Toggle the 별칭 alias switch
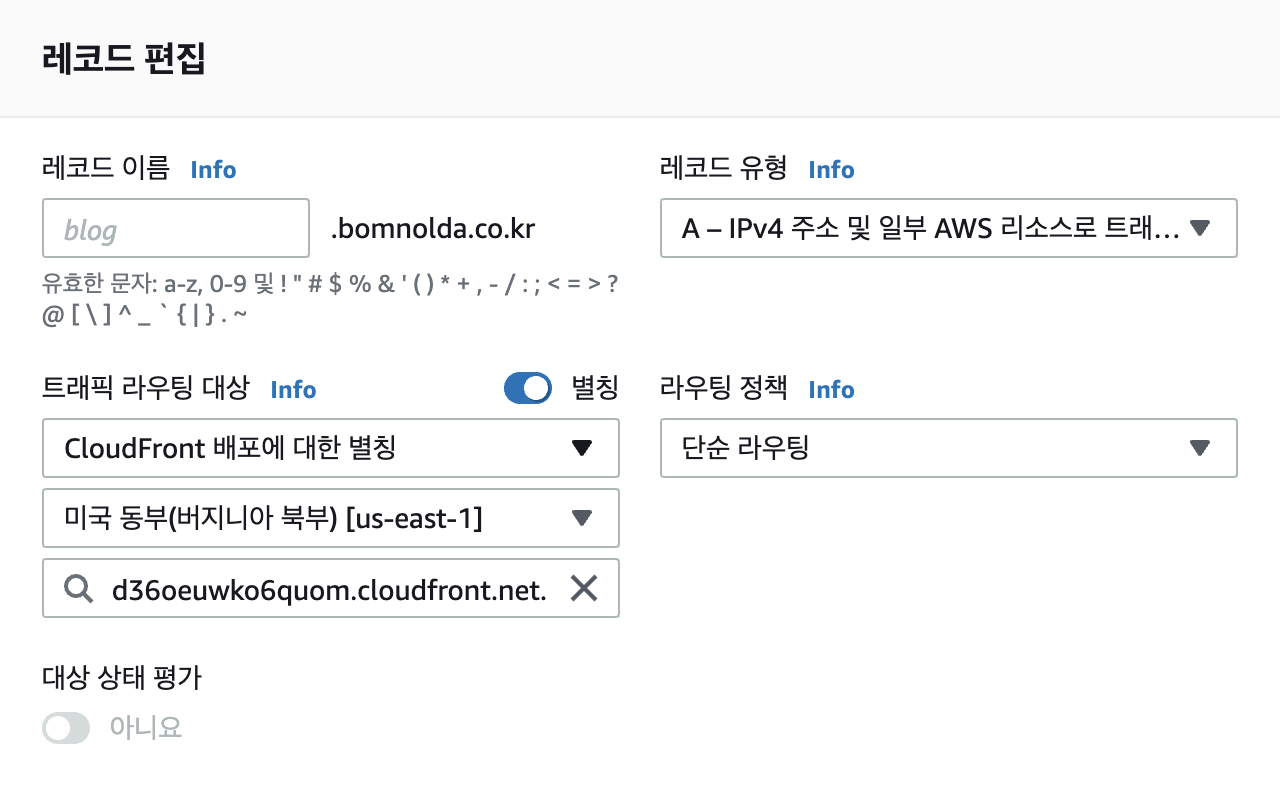This screenshot has height=788, width=1280. point(528,388)
